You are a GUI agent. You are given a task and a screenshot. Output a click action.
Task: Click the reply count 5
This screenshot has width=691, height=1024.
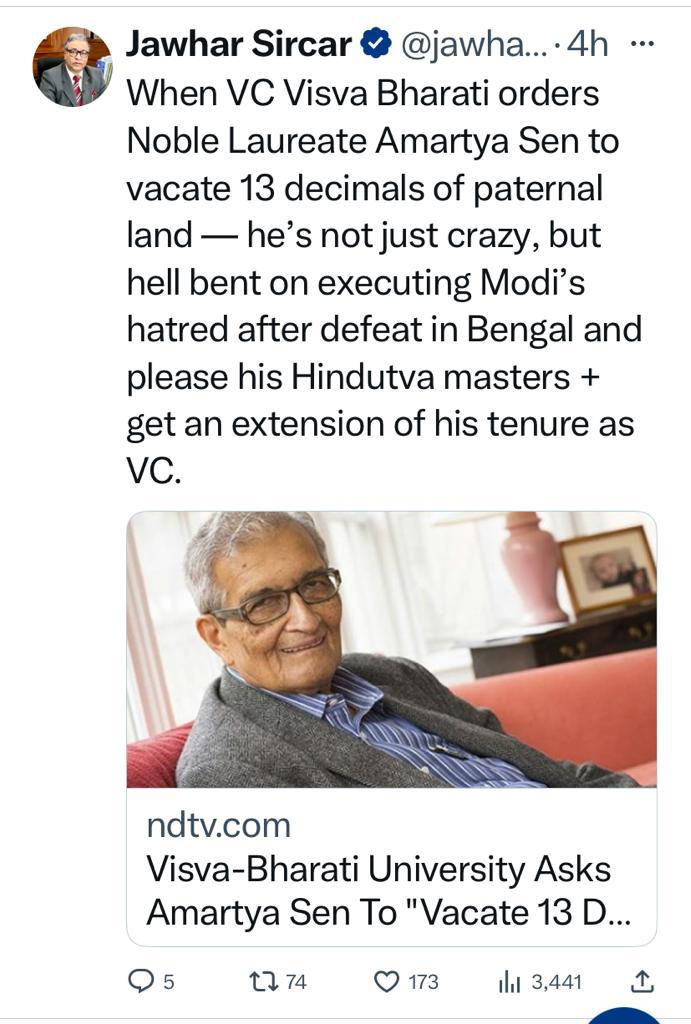click(168, 982)
